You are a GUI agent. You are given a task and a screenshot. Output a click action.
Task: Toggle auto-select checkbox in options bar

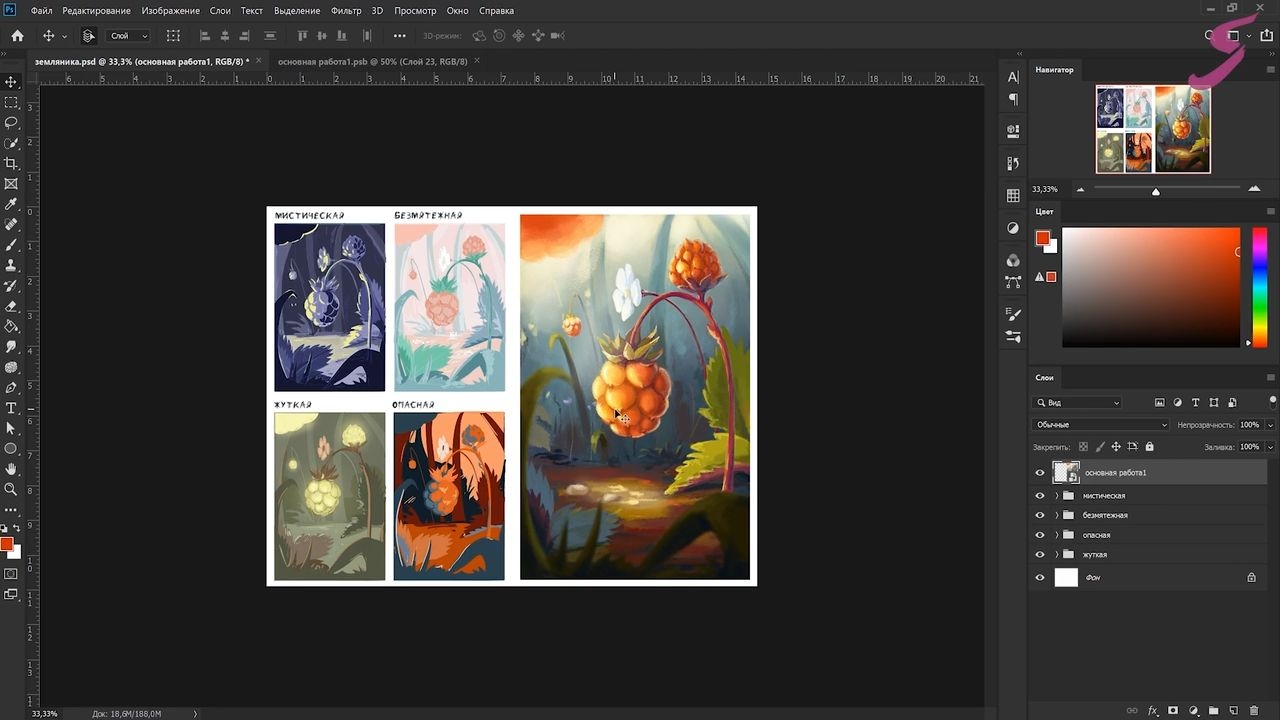coord(89,36)
